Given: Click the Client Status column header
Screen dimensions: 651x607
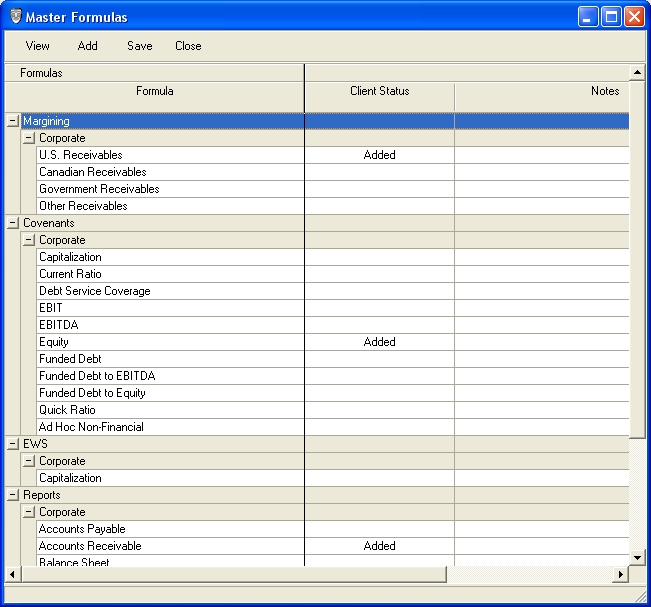Looking at the screenshot, I should [379, 97].
